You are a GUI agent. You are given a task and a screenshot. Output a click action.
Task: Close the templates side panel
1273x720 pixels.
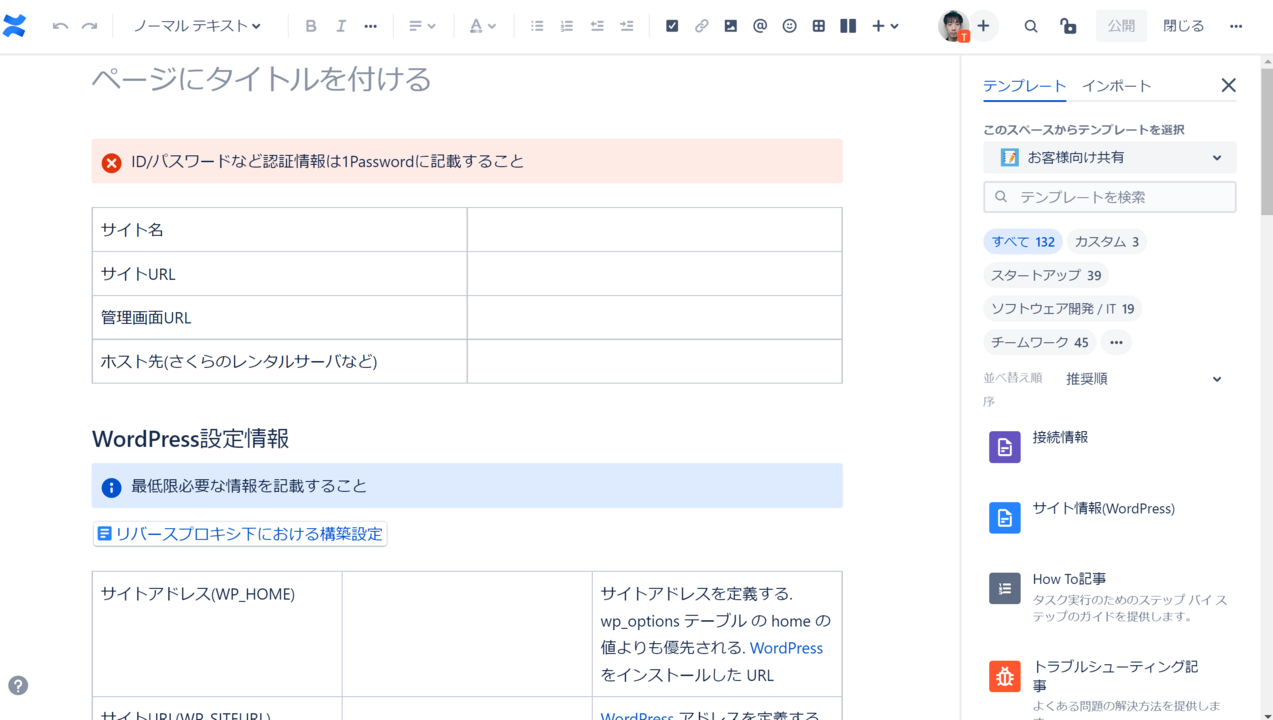tap(1229, 86)
